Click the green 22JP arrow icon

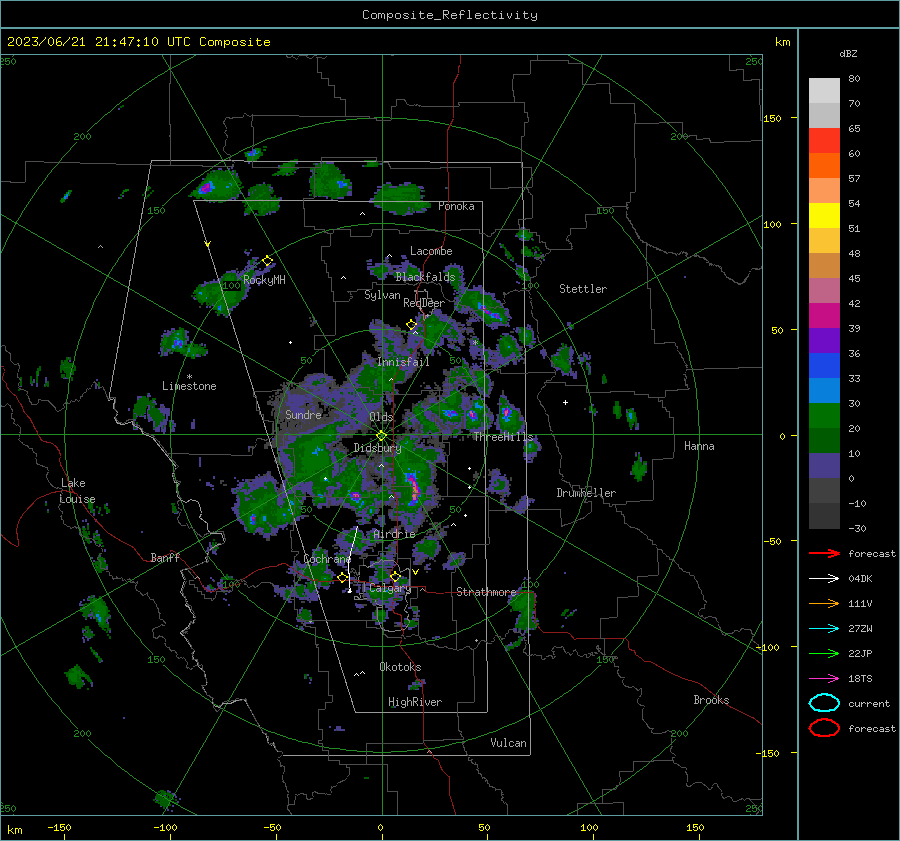point(824,653)
